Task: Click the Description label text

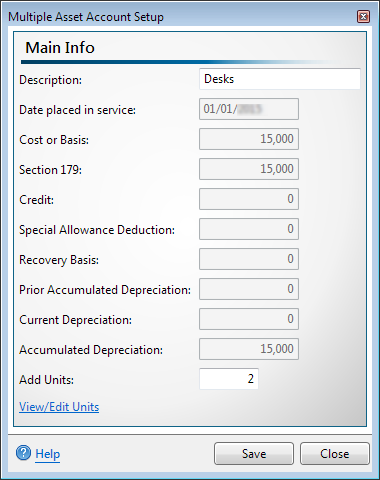Action: 50,80
